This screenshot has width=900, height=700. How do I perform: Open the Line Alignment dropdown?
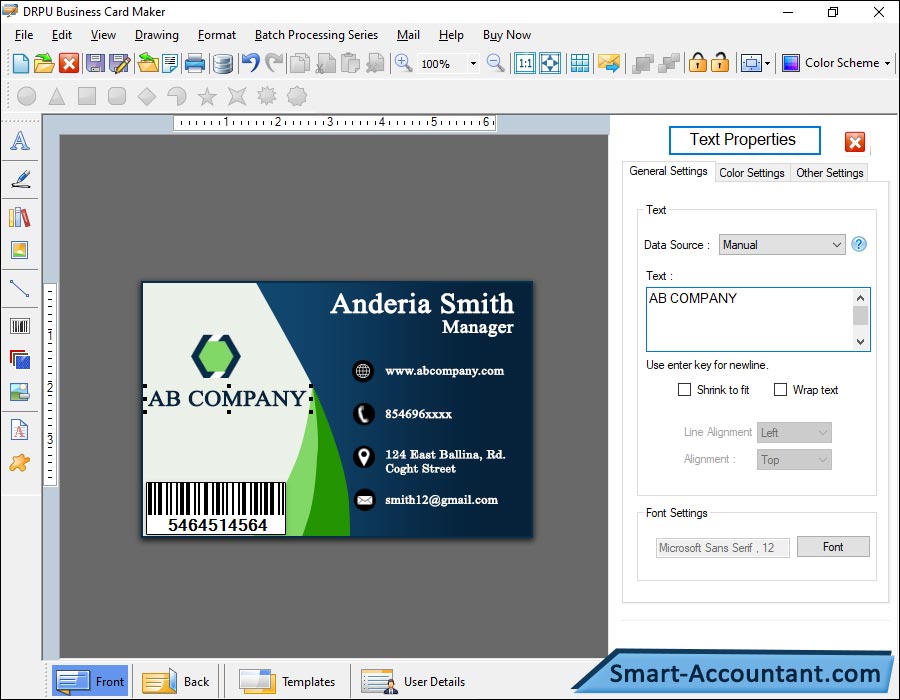pyautogui.click(x=794, y=433)
